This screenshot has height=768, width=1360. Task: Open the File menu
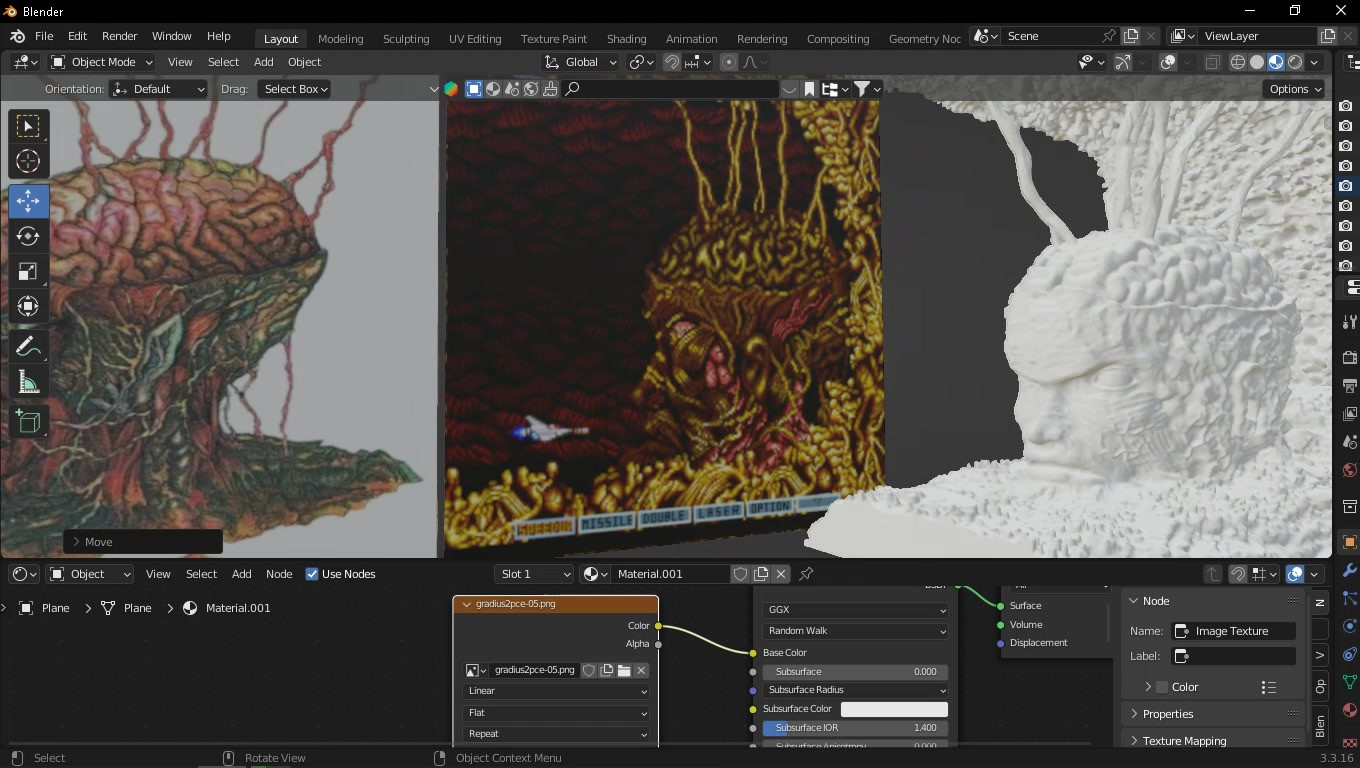(44, 36)
